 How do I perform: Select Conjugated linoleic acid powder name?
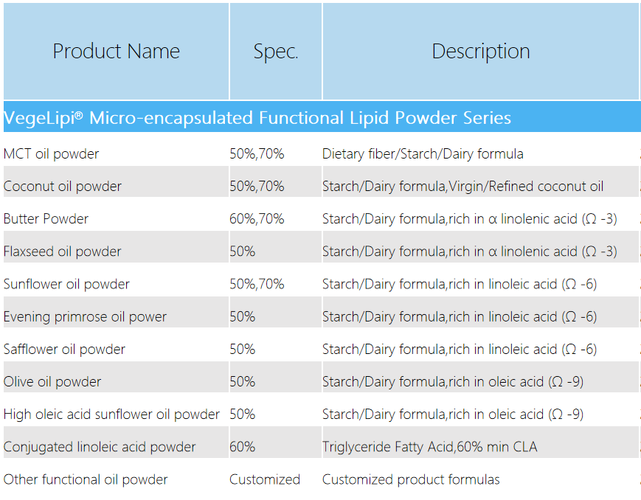tap(99, 447)
